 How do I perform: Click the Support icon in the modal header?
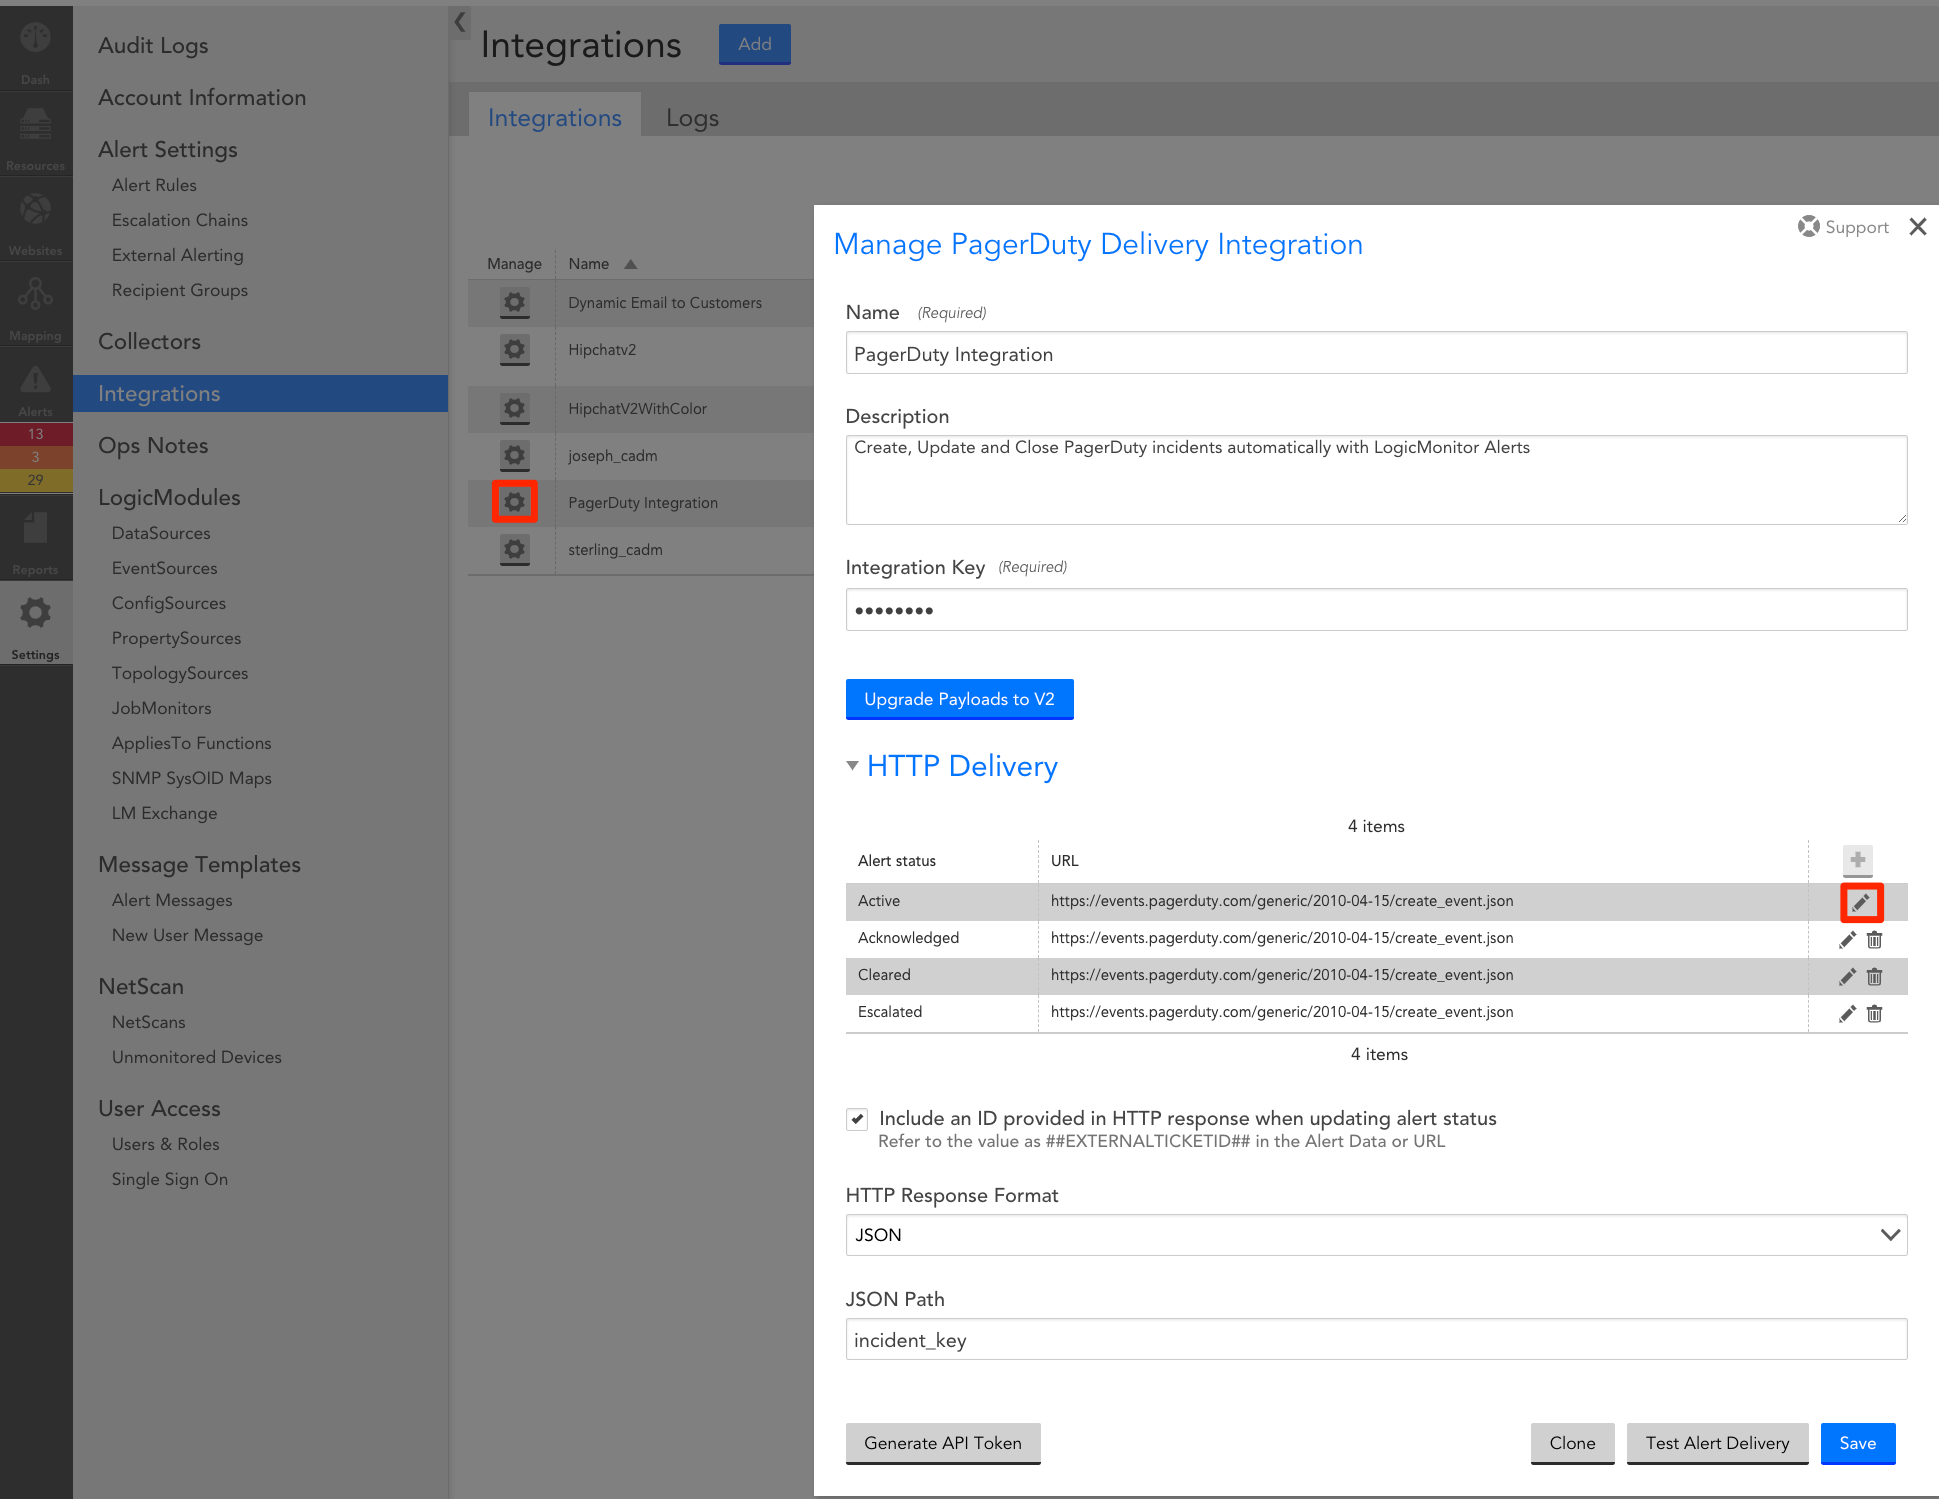[1808, 226]
